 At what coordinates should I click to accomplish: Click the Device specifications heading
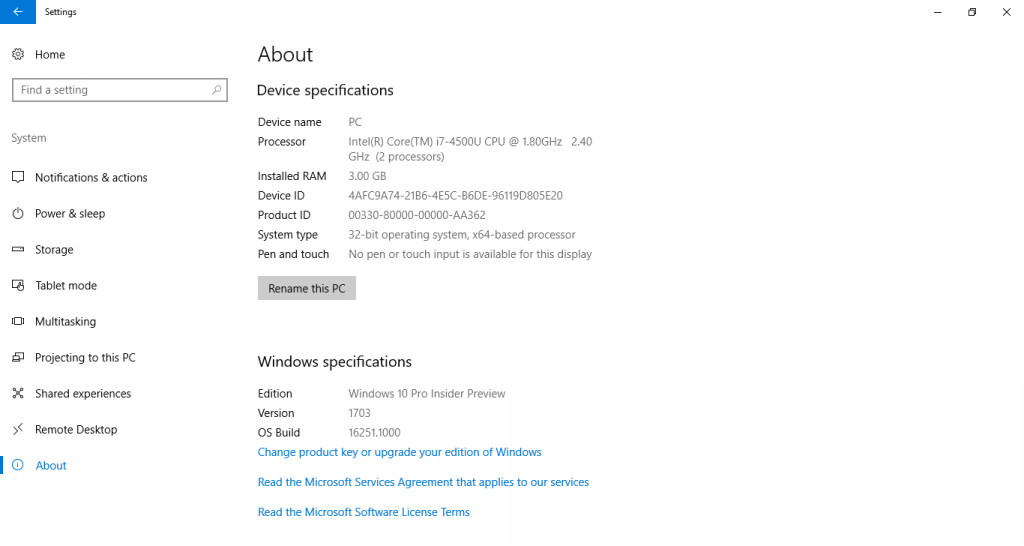(x=325, y=90)
